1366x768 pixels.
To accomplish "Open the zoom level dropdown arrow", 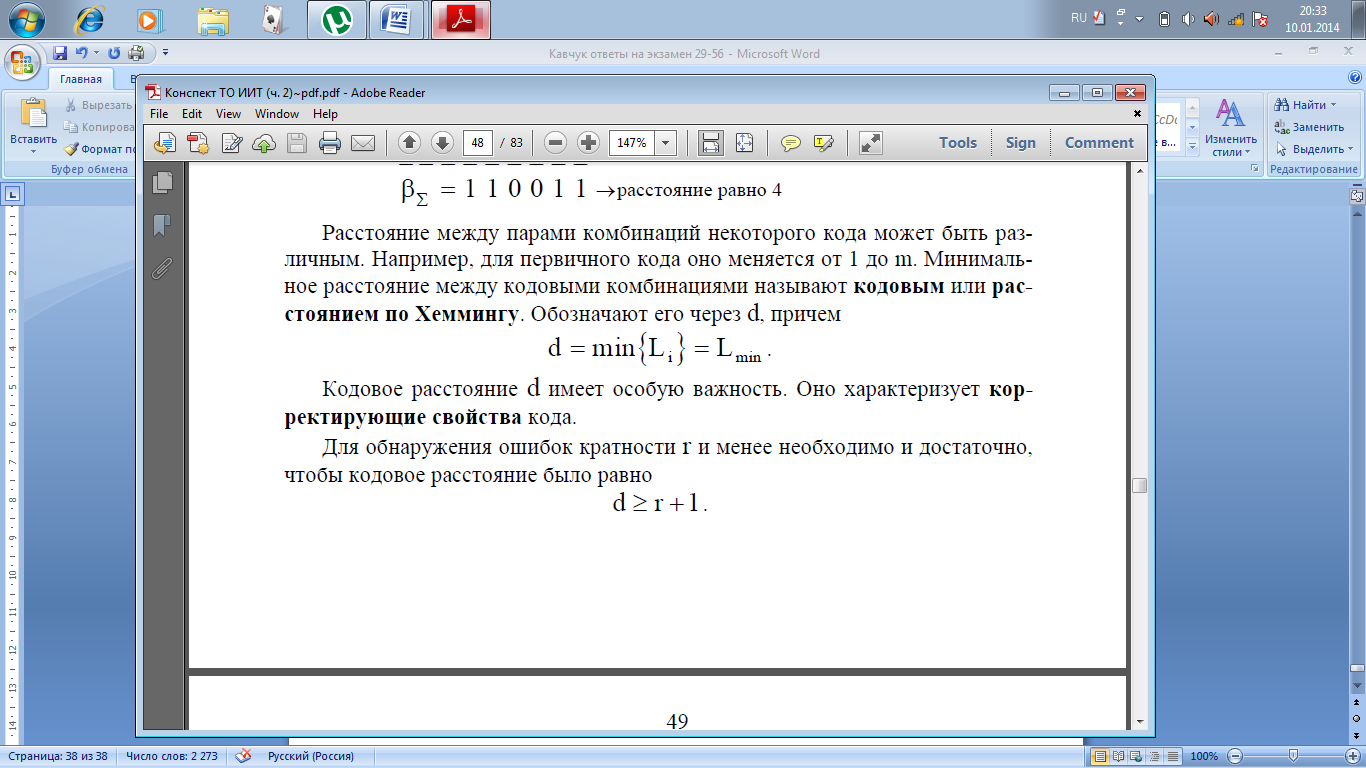I will [666, 143].
